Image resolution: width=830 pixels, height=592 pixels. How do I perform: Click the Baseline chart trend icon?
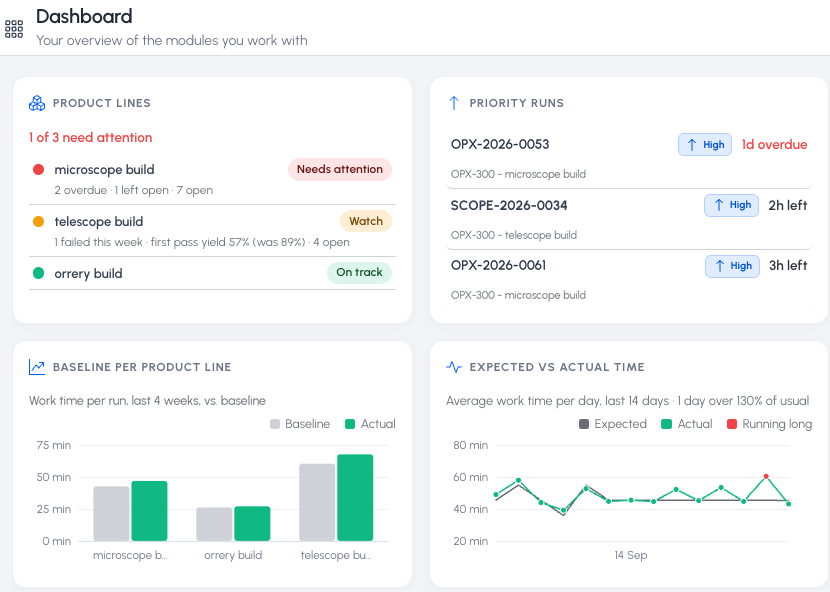(37, 367)
